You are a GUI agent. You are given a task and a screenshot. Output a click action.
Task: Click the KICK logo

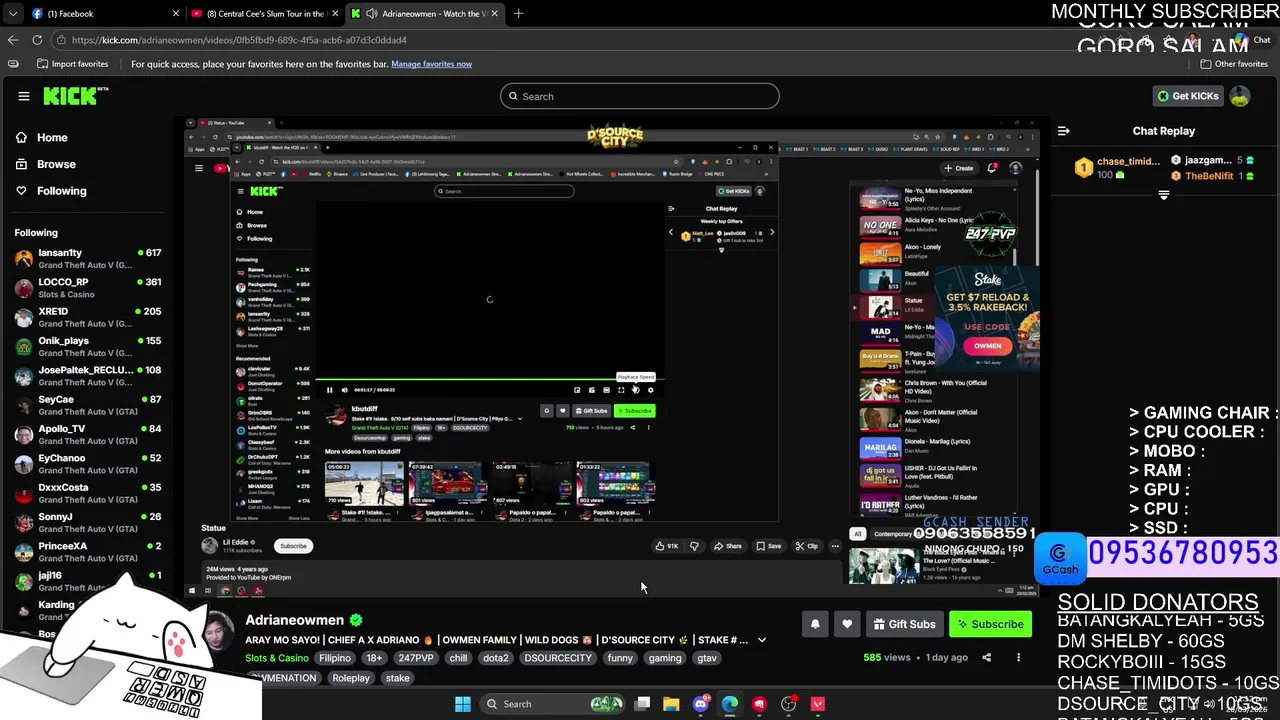(75, 96)
